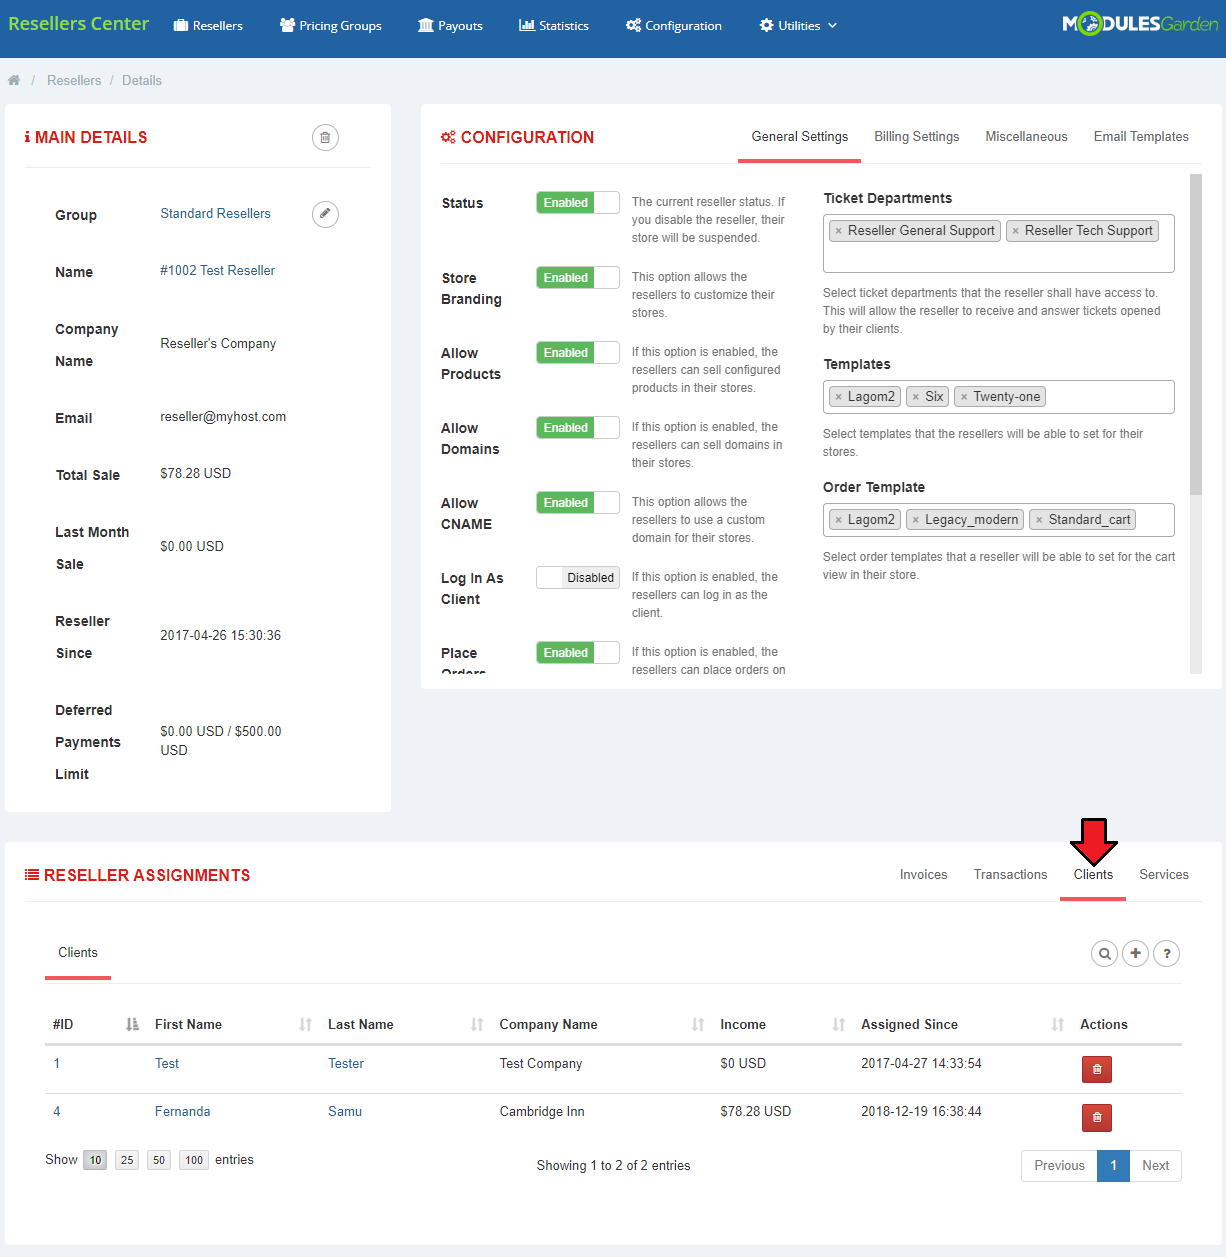Sort by Last Name column icon
Image resolution: width=1226 pixels, height=1257 pixels.
click(477, 1024)
